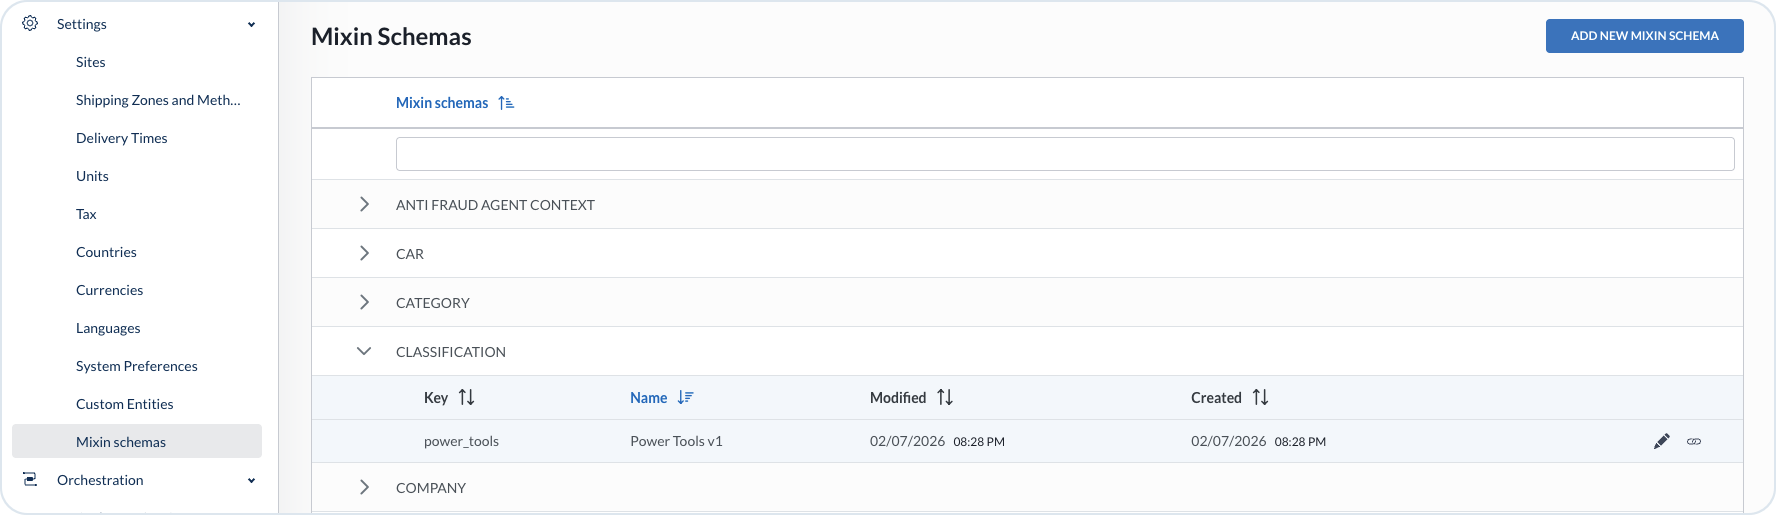The width and height of the screenshot is (1776, 515).
Task: Open Custom Entities settings page
Action: pyautogui.click(x=125, y=404)
